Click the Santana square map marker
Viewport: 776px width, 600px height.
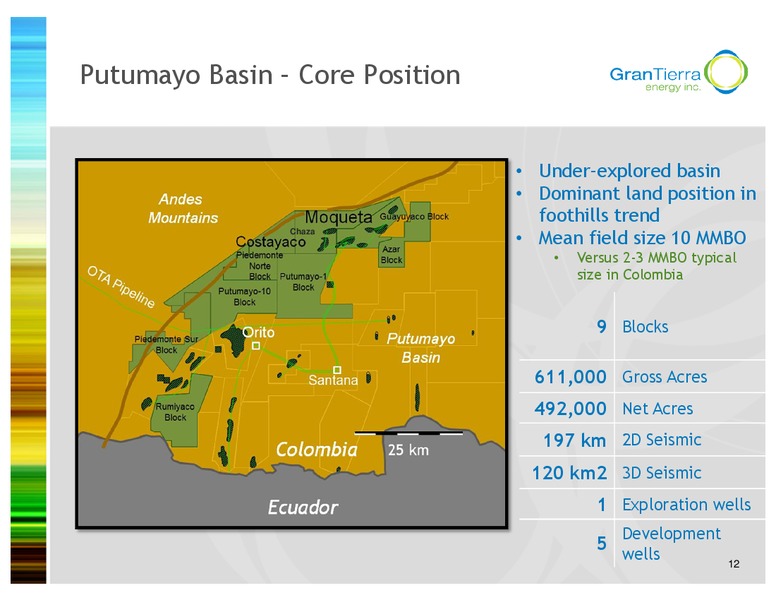coord(337,370)
